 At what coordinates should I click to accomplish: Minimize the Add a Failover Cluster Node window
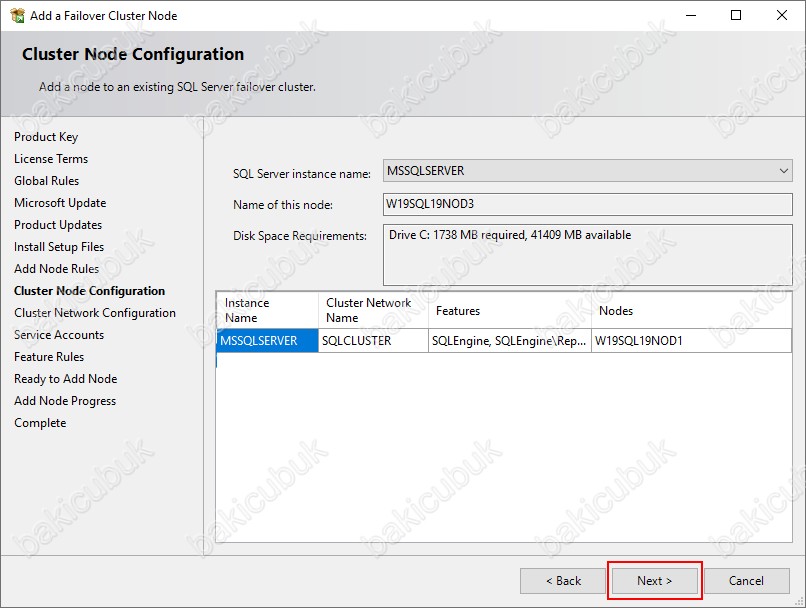tap(691, 15)
